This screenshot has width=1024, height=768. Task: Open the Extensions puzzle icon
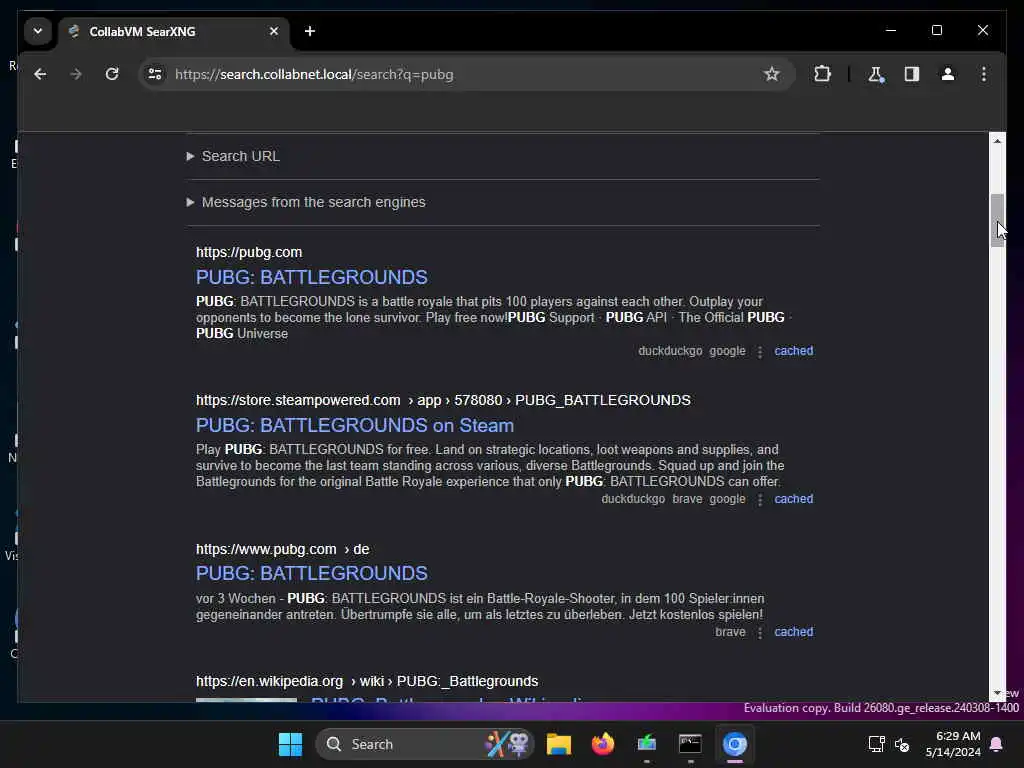pyautogui.click(x=822, y=74)
